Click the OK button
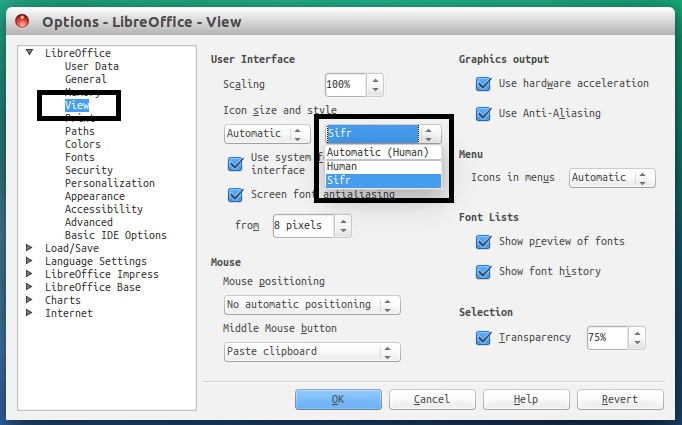Screen dimensions: 682x425 (338, 399)
